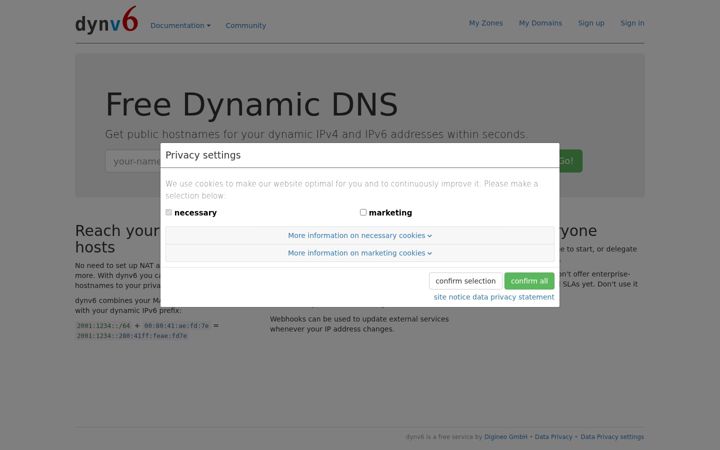Expand More information on marketing cookies
720x450 pixels.
pyautogui.click(x=360, y=253)
